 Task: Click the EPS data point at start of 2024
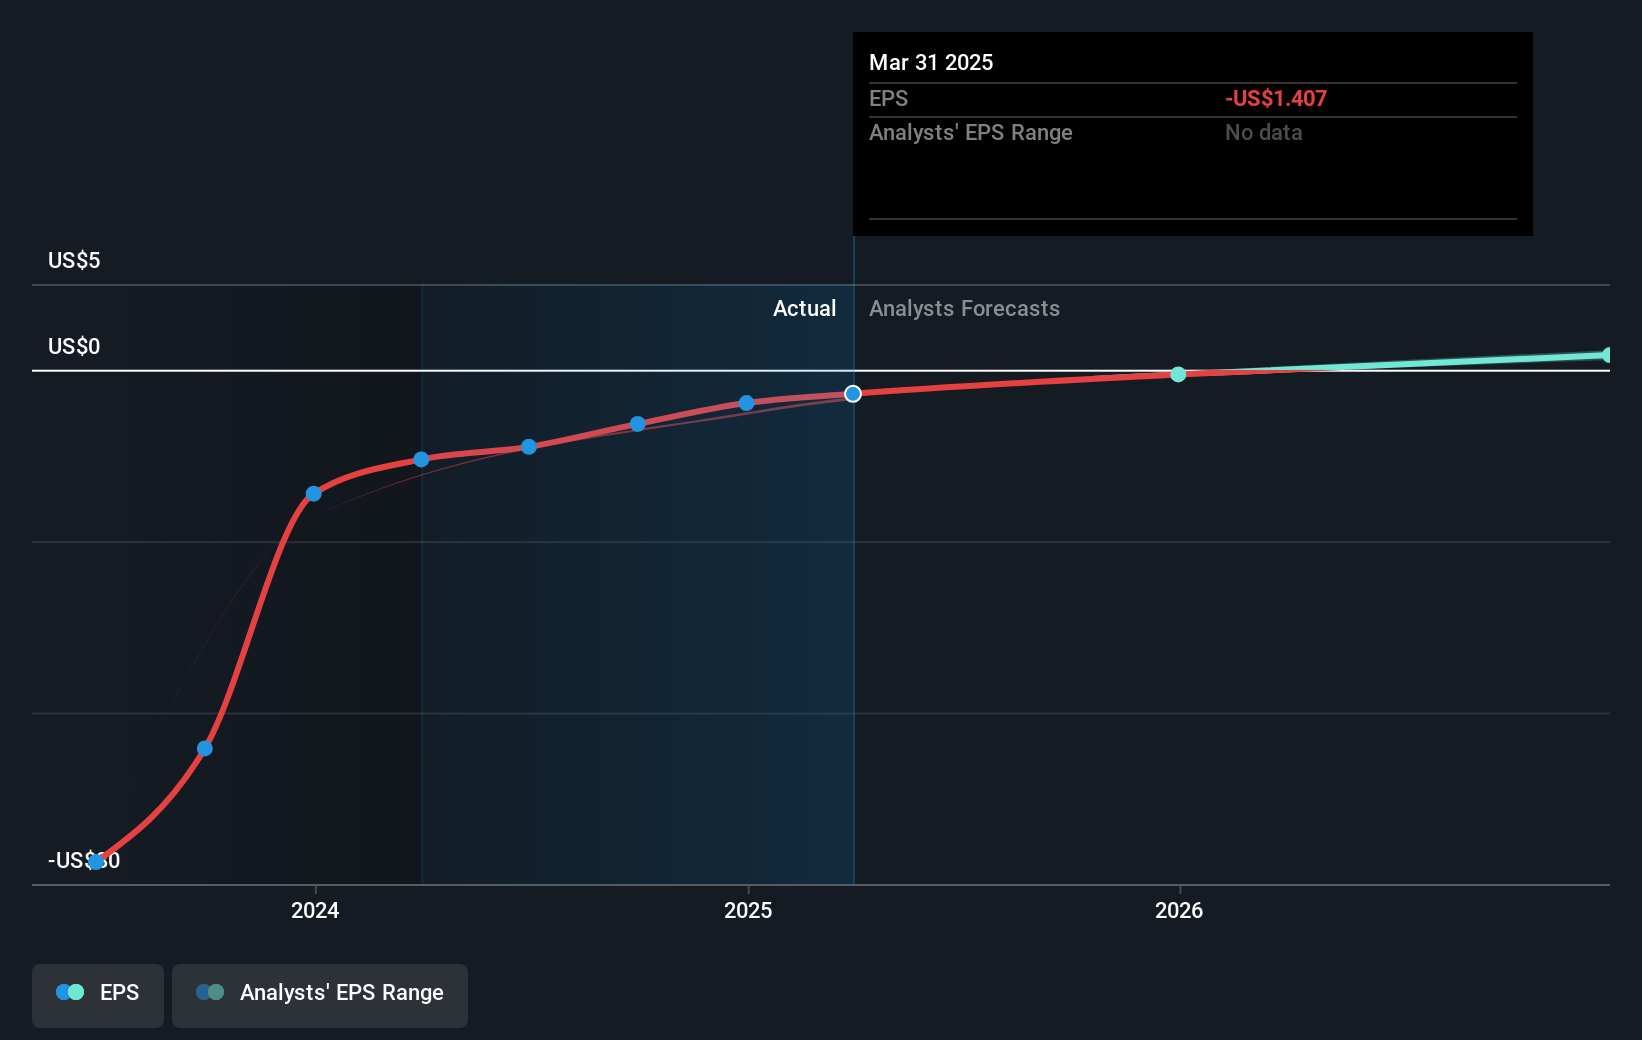314,494
